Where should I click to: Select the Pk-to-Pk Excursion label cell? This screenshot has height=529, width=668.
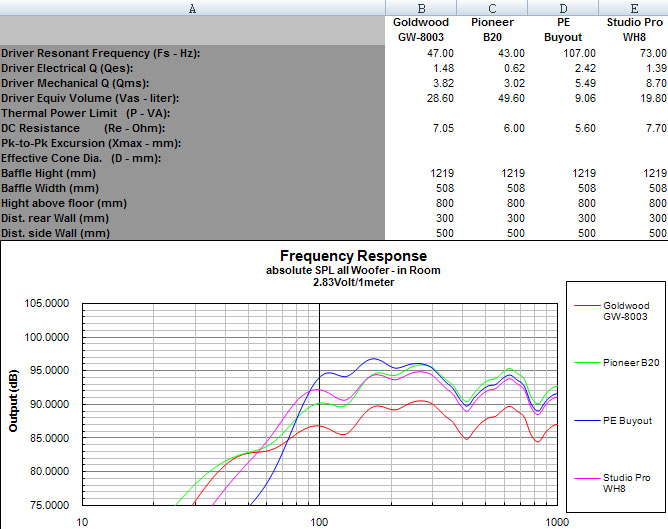click(x=192, y=143)
